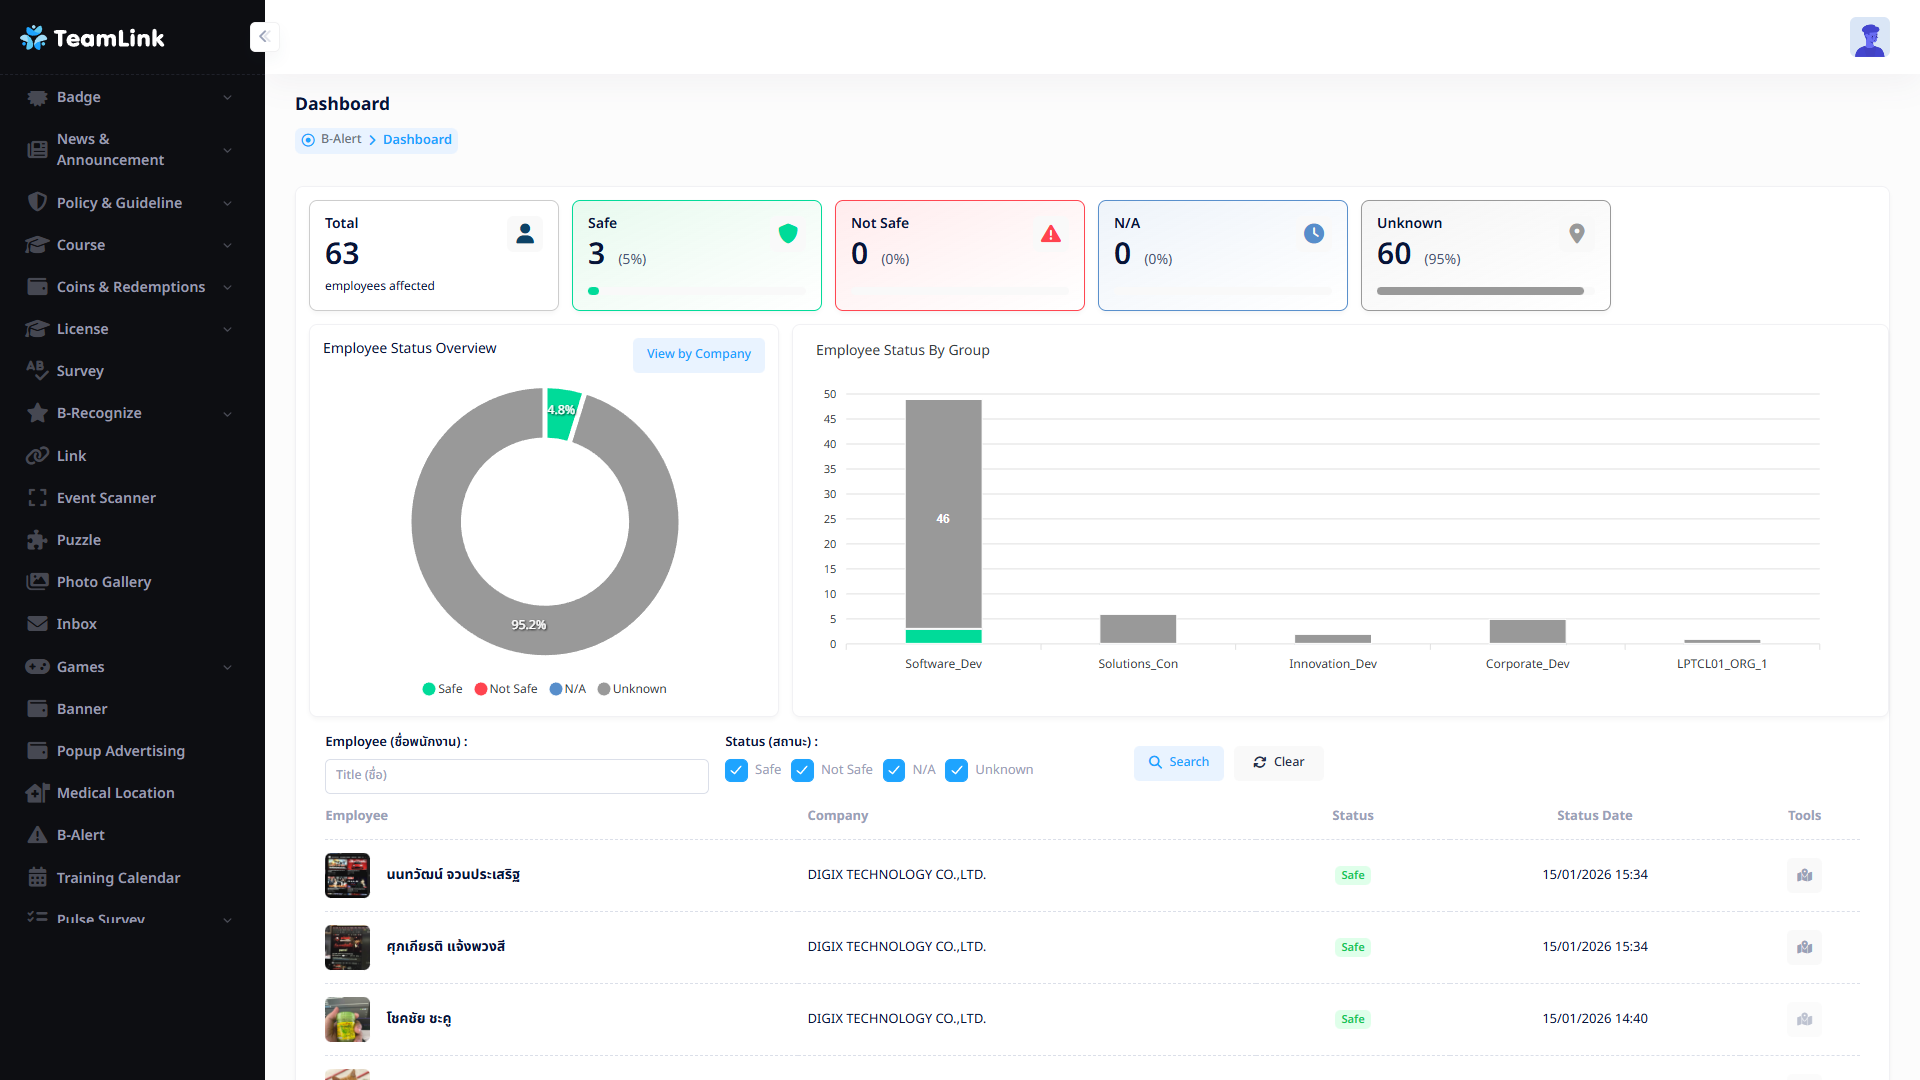Click the B-Alert warning triangle icon
The image size is (1920, 1080).
pos(37,835)
